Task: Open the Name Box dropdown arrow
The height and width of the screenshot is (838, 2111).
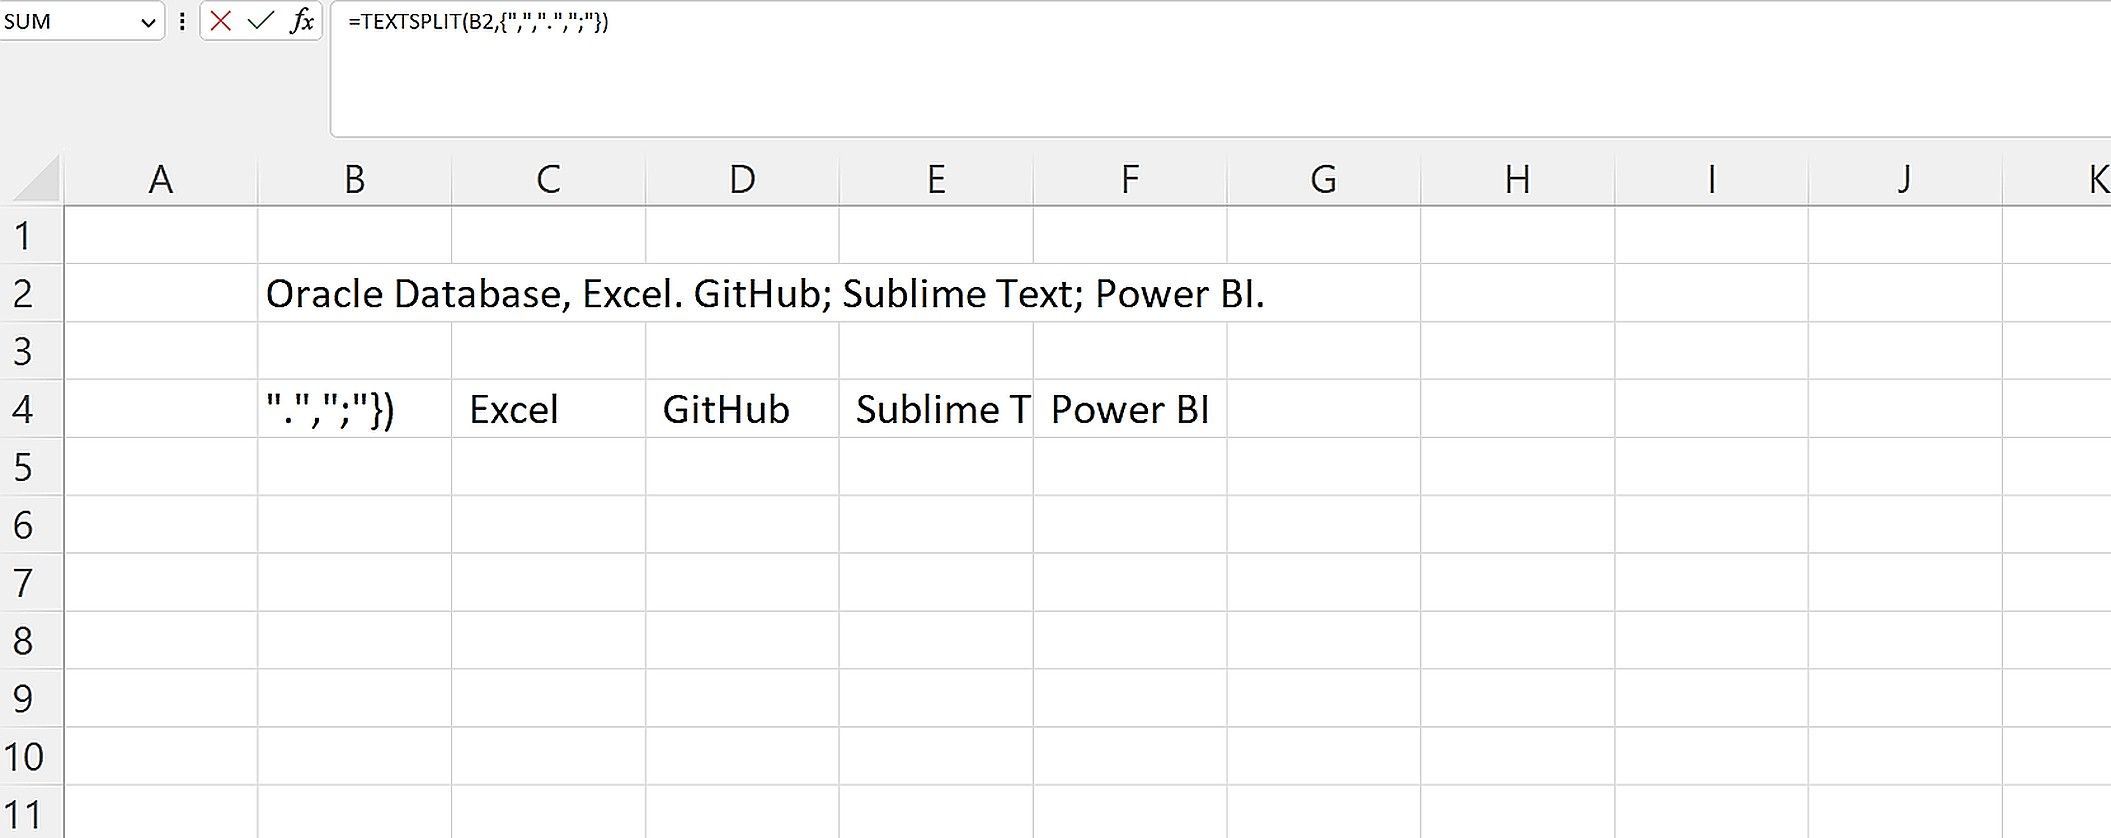Action: 148,21
